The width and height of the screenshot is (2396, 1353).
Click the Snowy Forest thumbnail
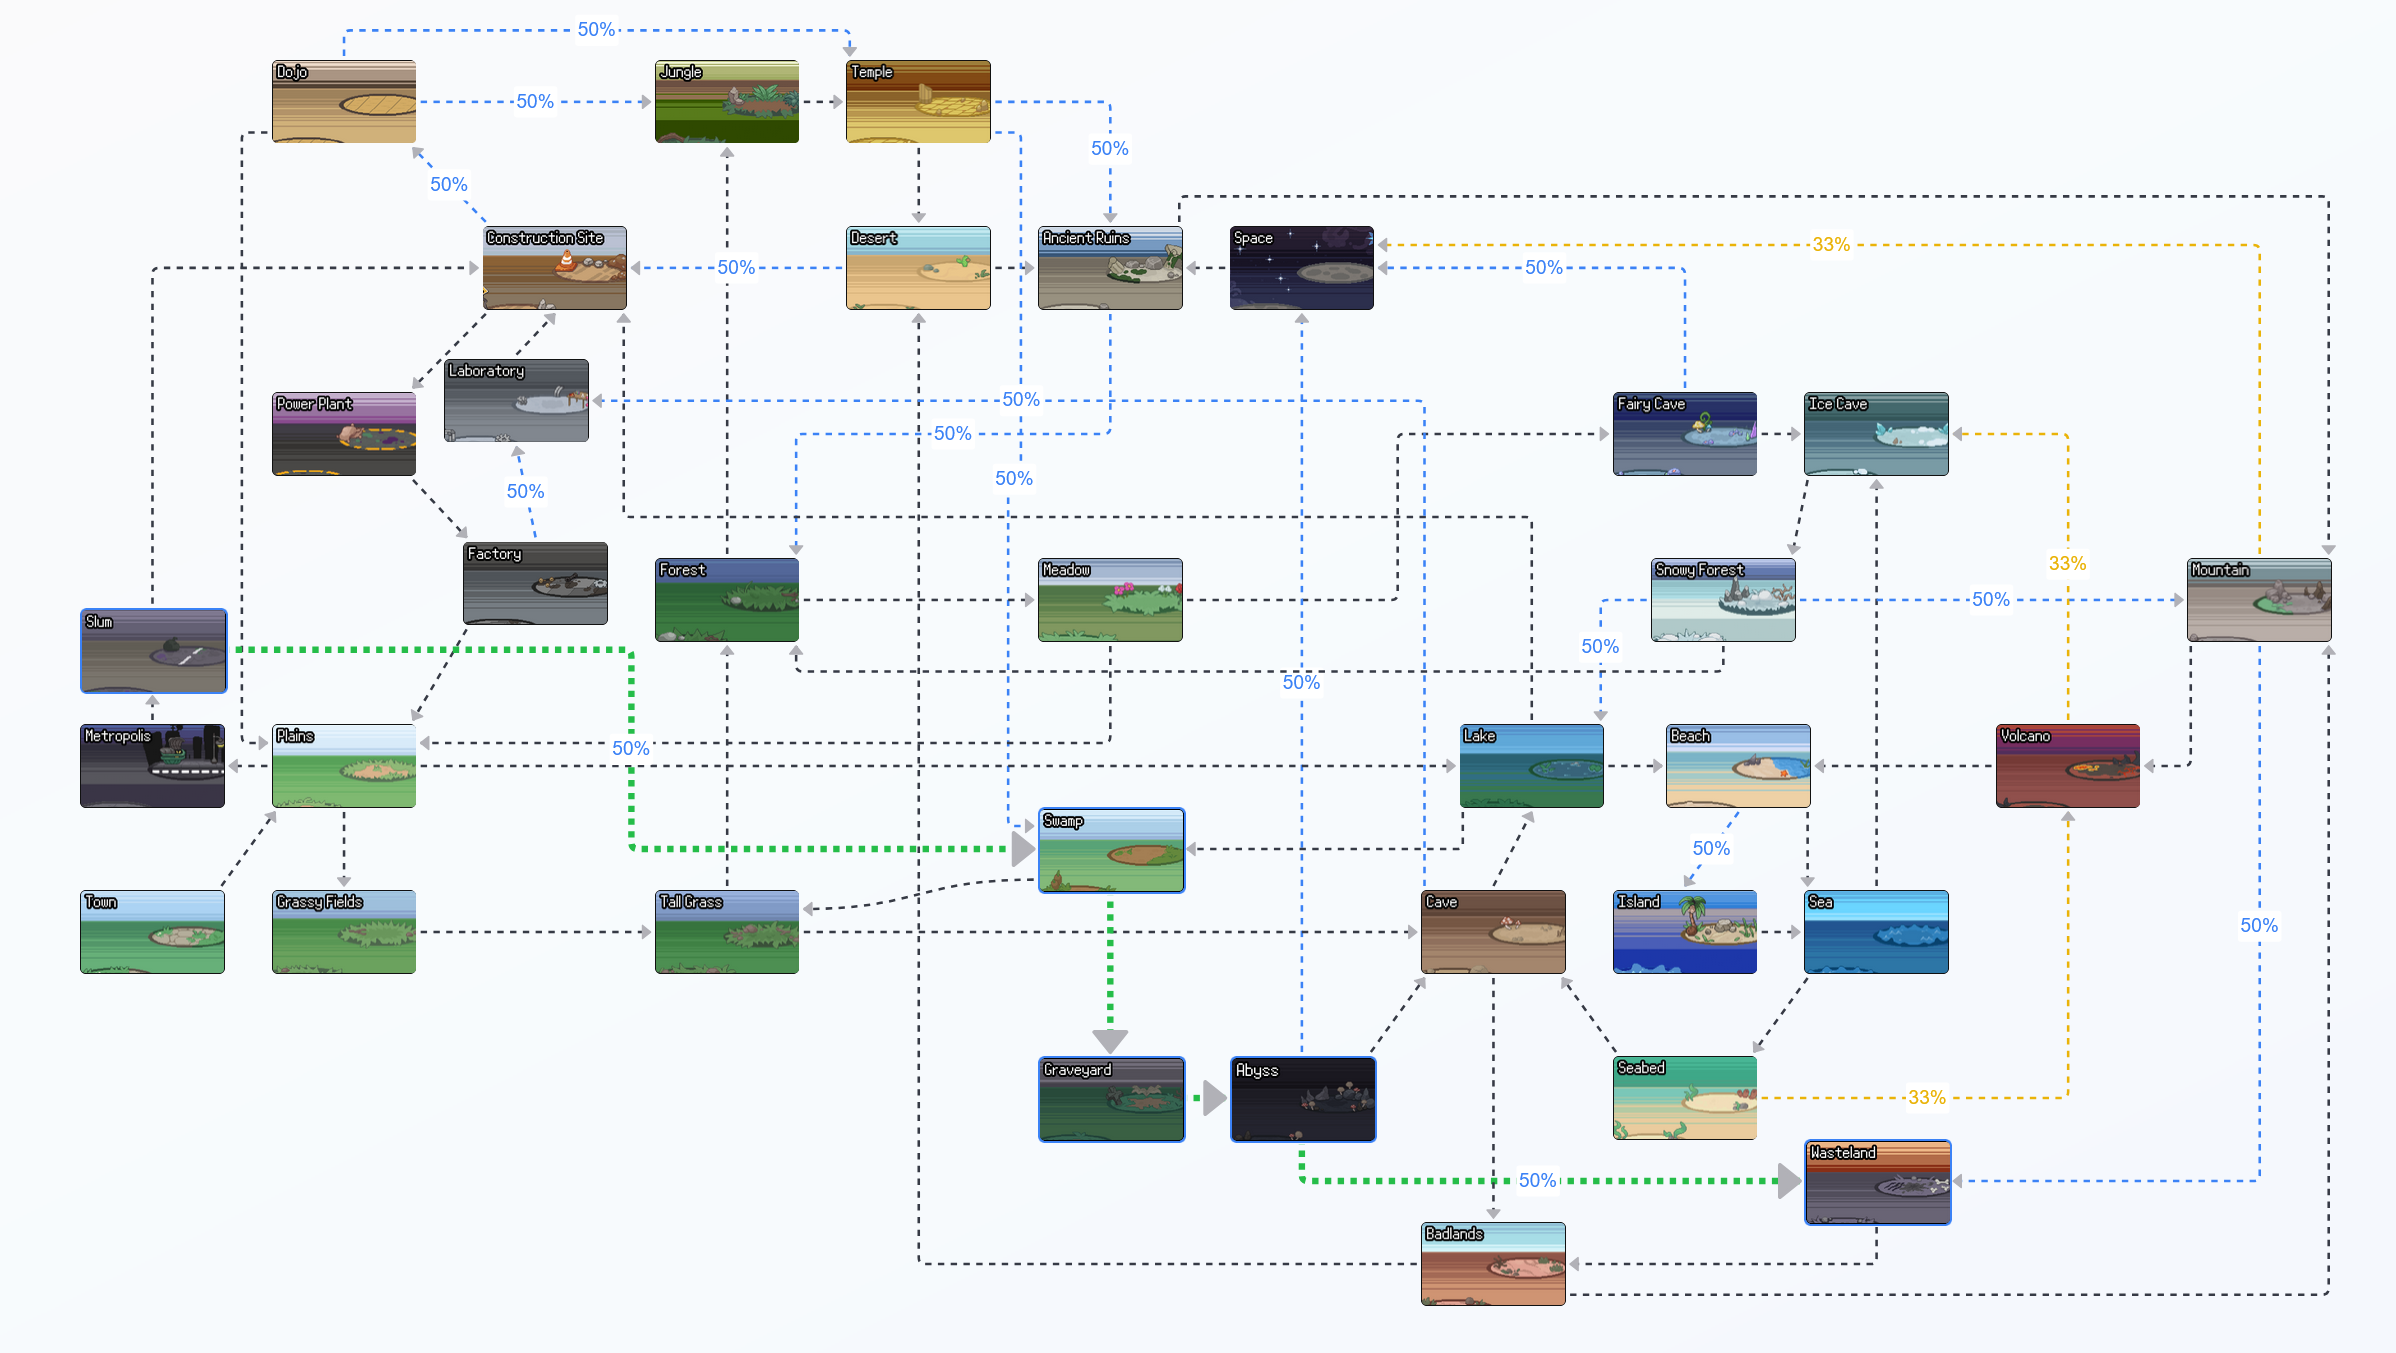coord(1722,599)
